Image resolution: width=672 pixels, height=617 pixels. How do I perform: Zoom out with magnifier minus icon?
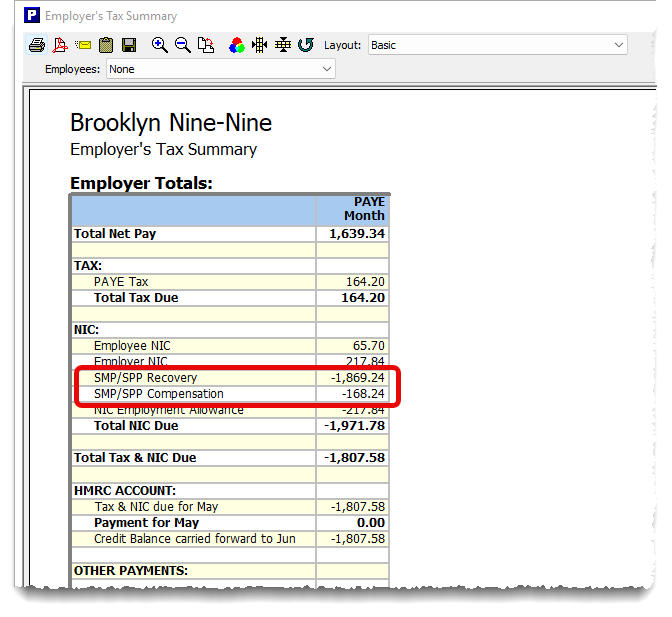pyautogui.click(x=183, y=45)
